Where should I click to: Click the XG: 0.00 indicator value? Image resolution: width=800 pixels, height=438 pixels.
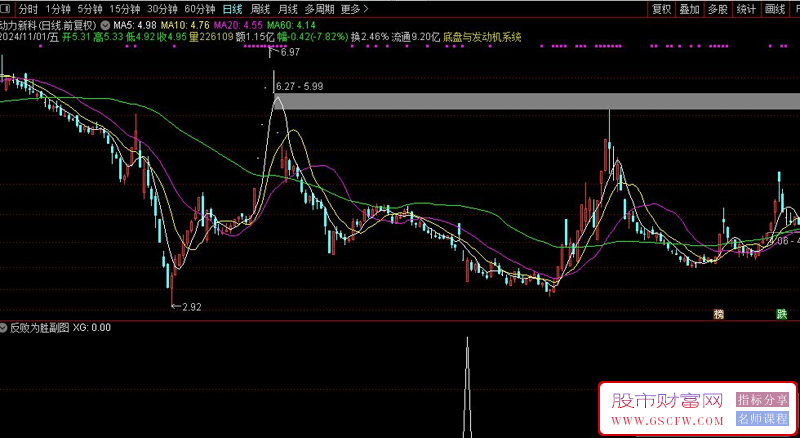pyautogui.click(x=92, y=328)
